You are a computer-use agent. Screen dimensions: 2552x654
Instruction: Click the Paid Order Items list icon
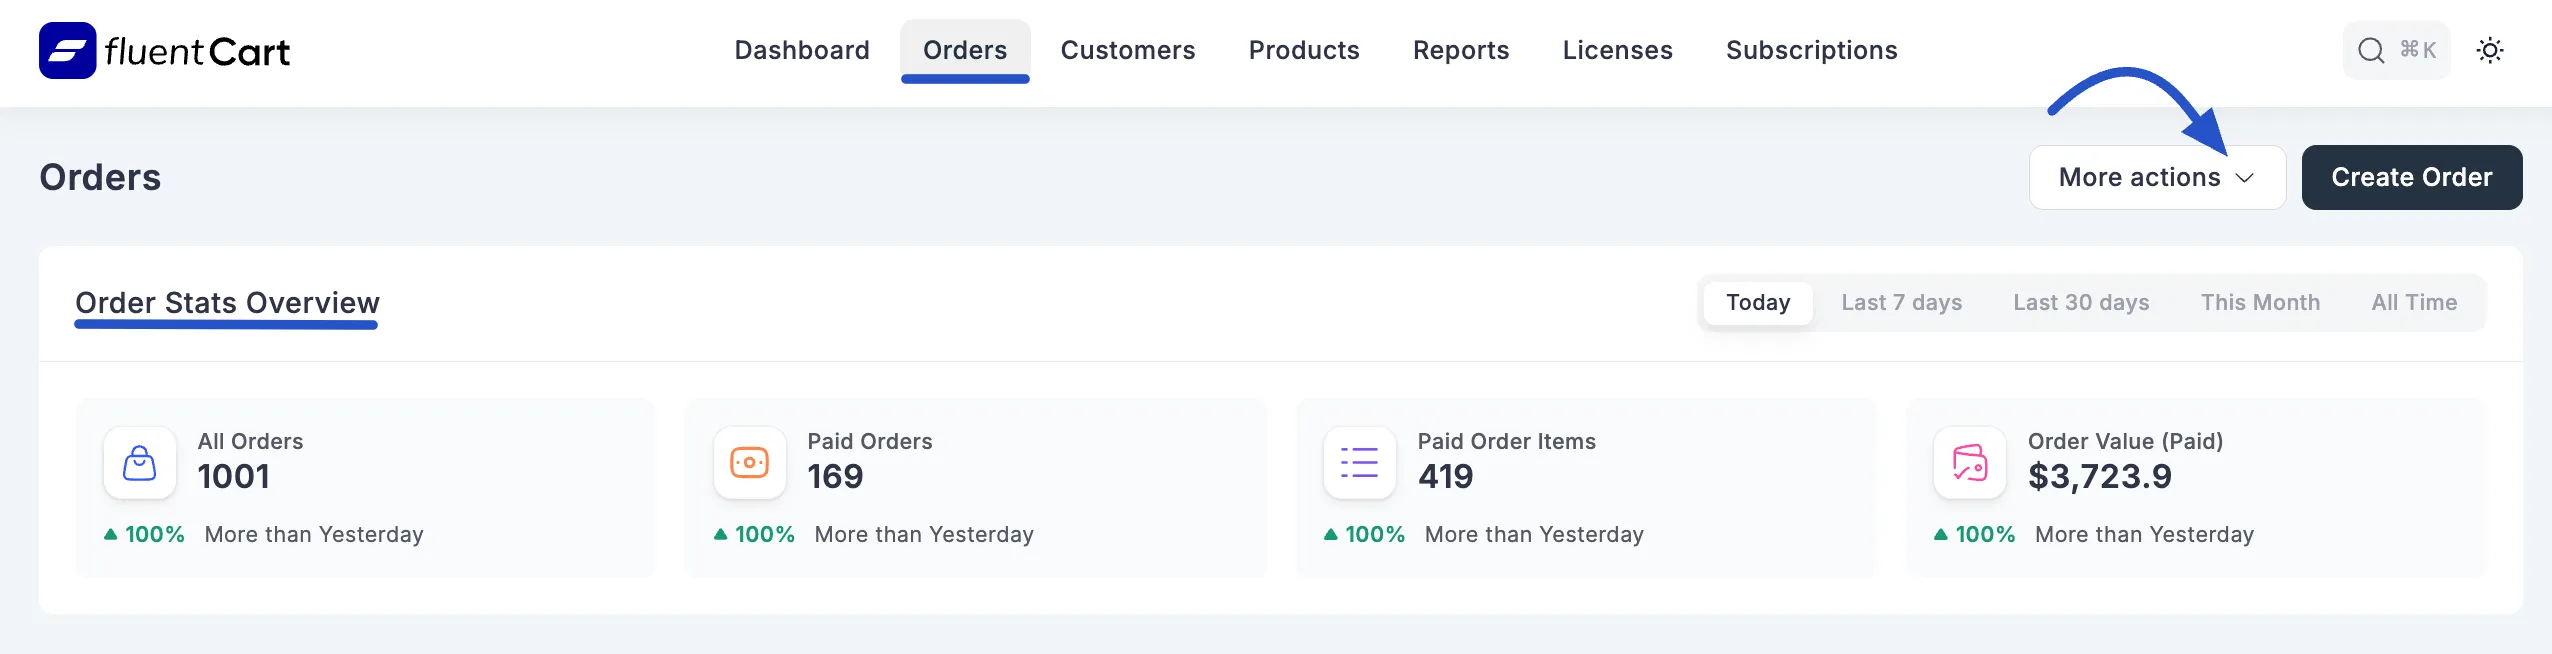tap(1359, 463)
